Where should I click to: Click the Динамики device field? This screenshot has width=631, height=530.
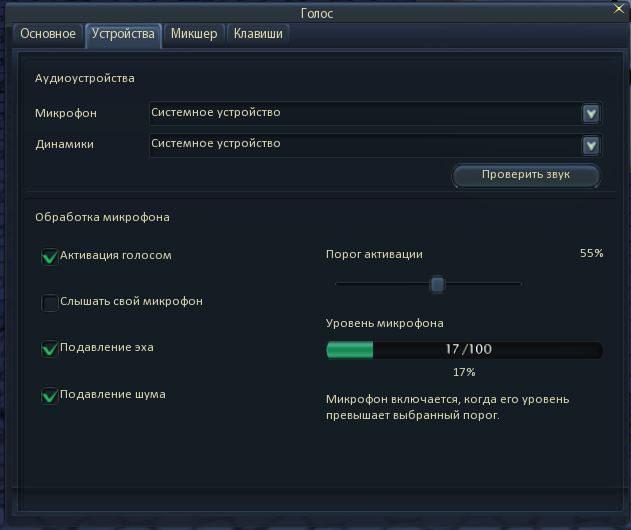(375, 145)
